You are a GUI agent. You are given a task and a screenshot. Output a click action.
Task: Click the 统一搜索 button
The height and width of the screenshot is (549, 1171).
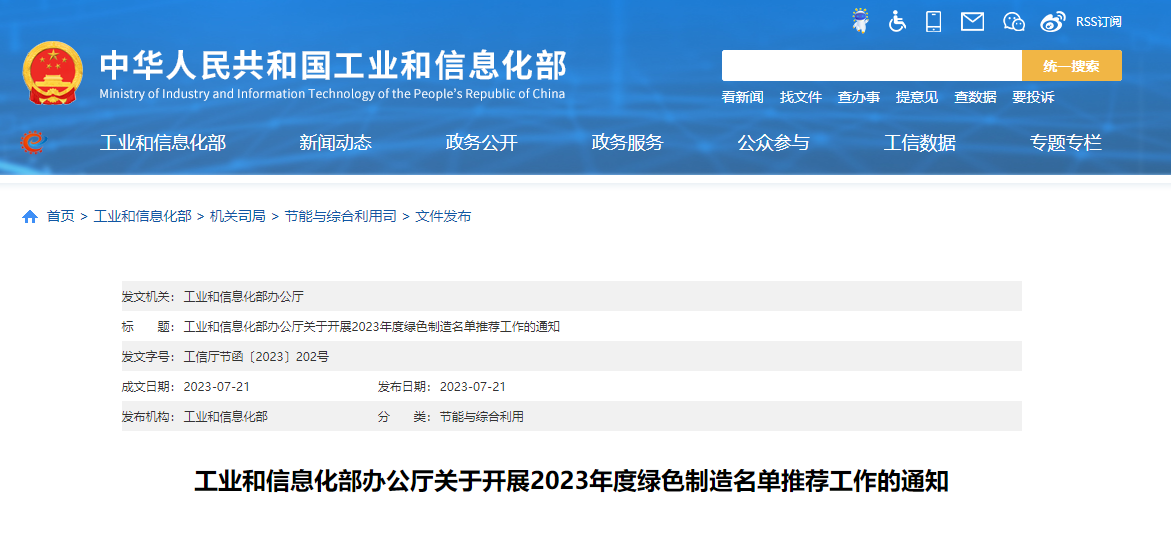click(x=1072, y=66)
